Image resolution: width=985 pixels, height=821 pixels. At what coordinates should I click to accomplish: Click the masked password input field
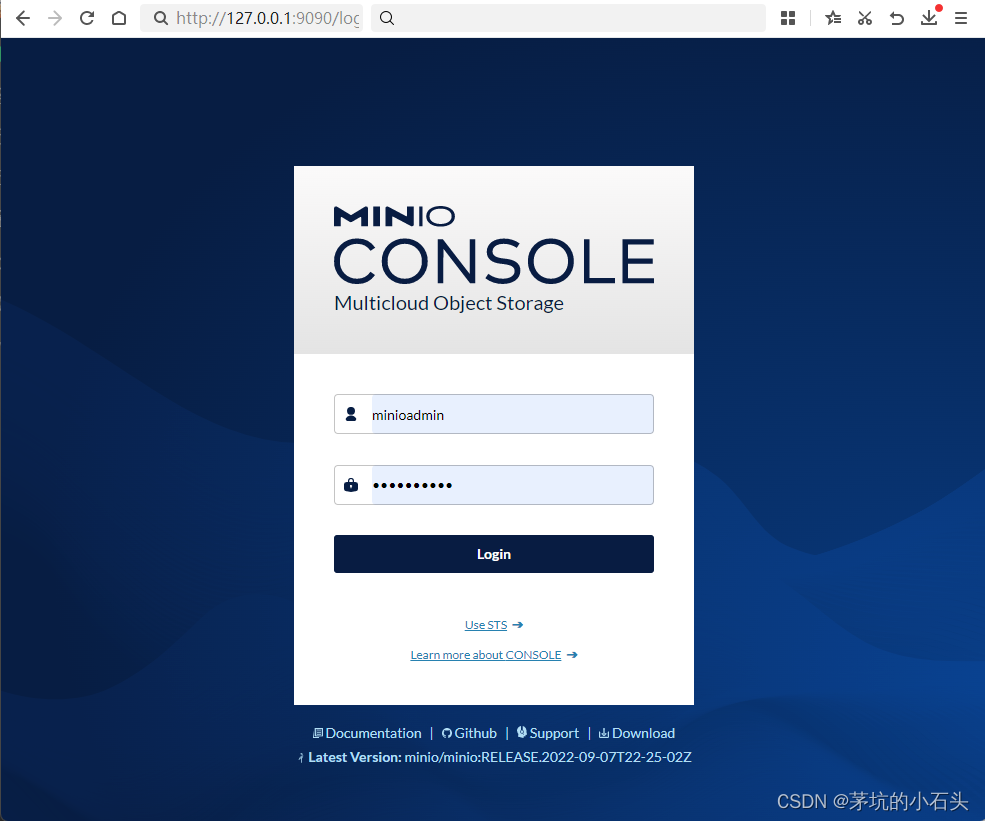pyautogui.click(x=500, y=484)
